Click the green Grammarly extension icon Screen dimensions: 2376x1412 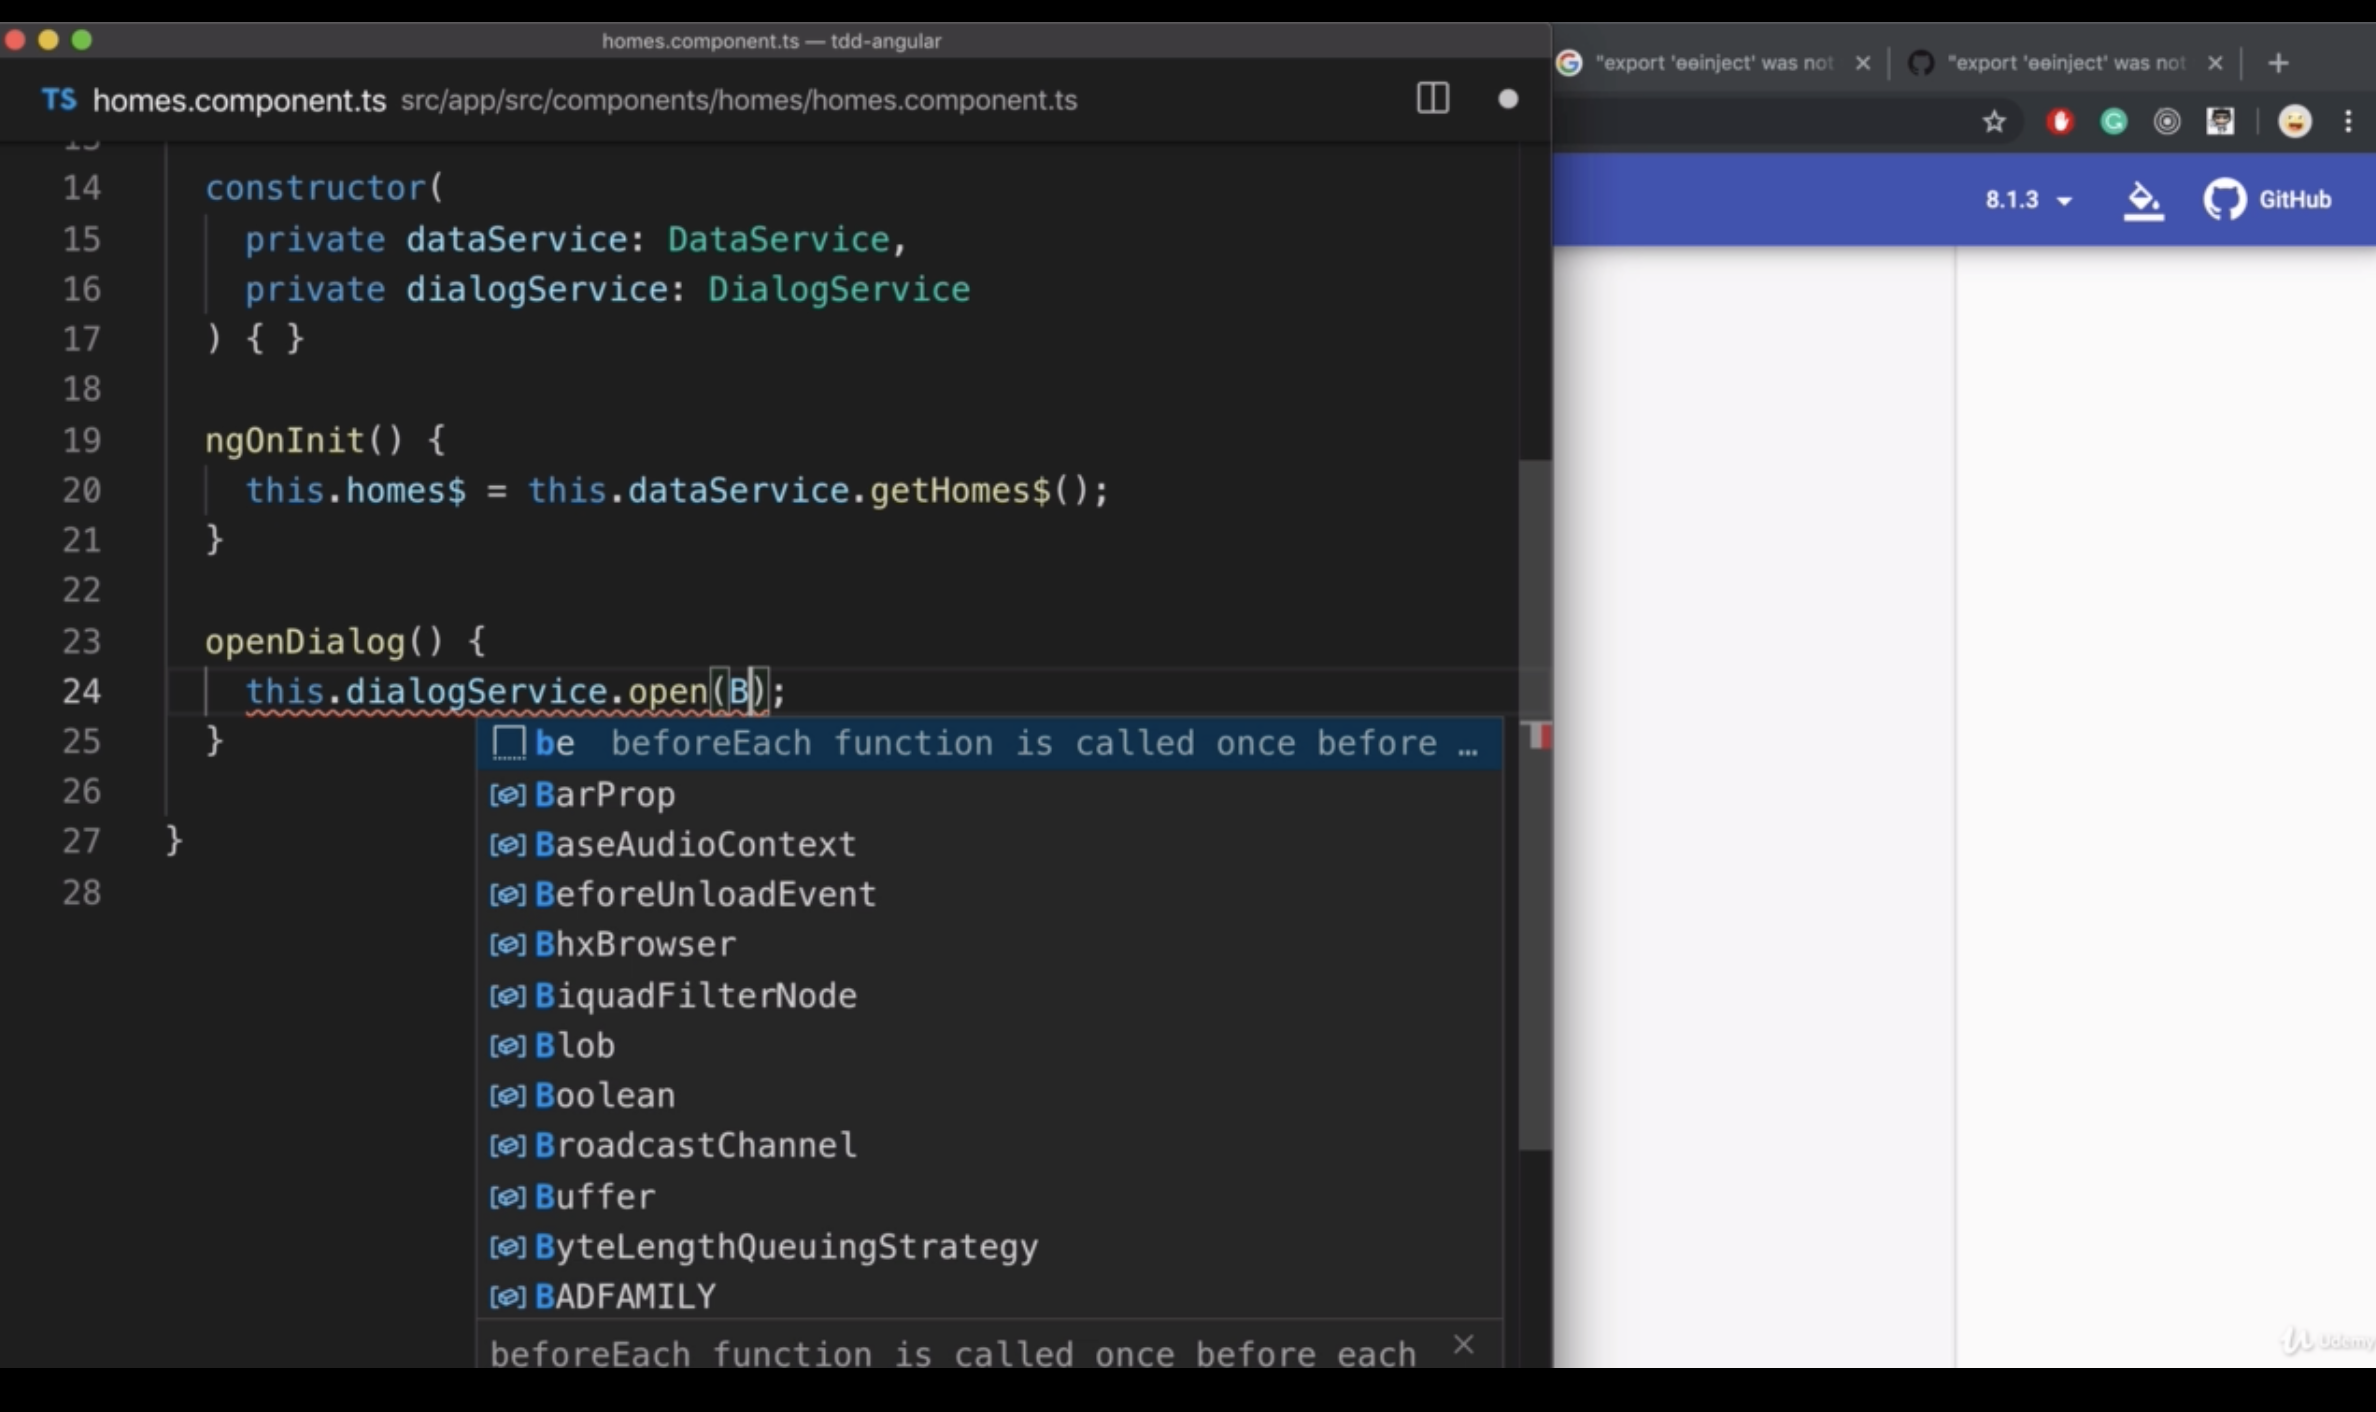point(2113,122)
